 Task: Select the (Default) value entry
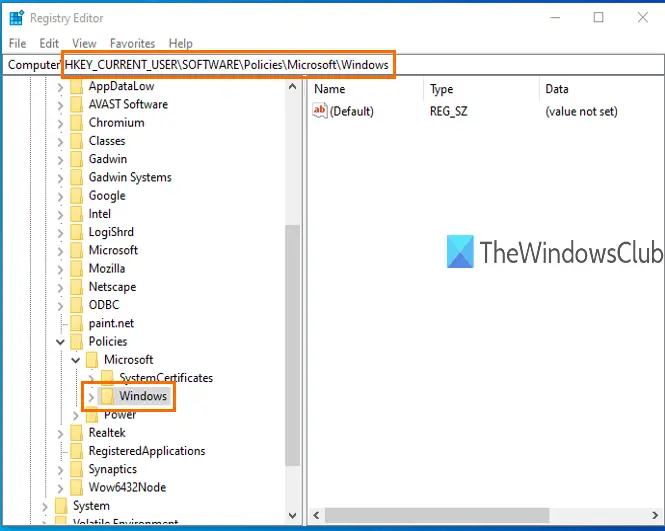pos(352,111)
